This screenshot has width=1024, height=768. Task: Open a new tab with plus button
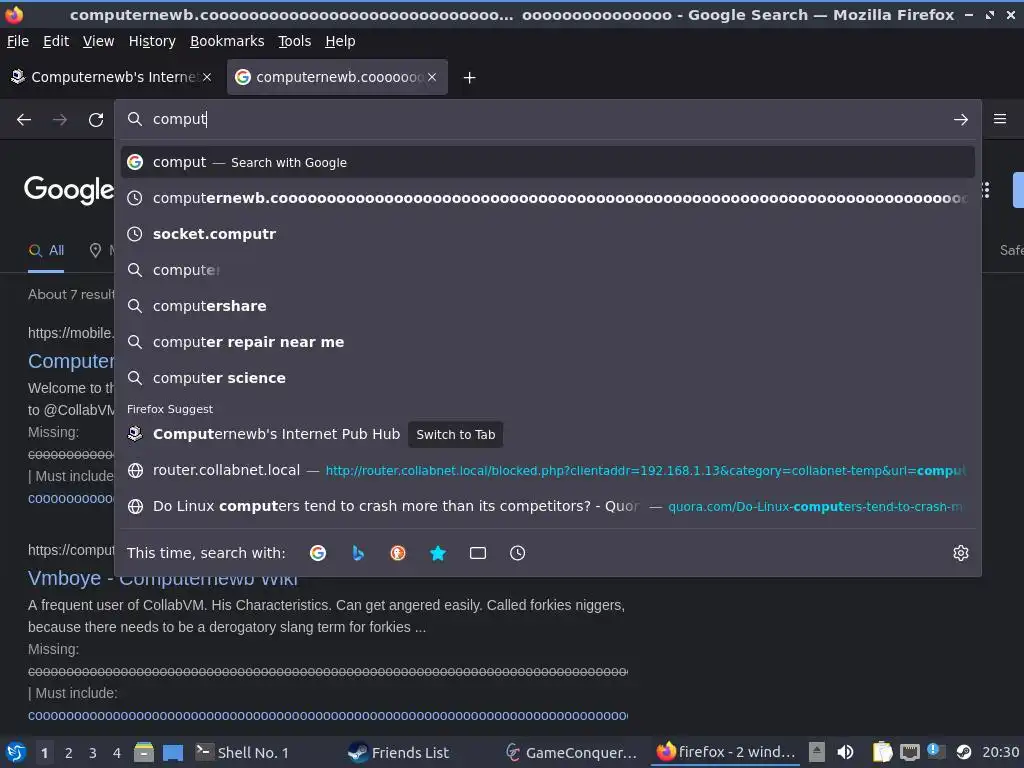[x=469, y=78]
